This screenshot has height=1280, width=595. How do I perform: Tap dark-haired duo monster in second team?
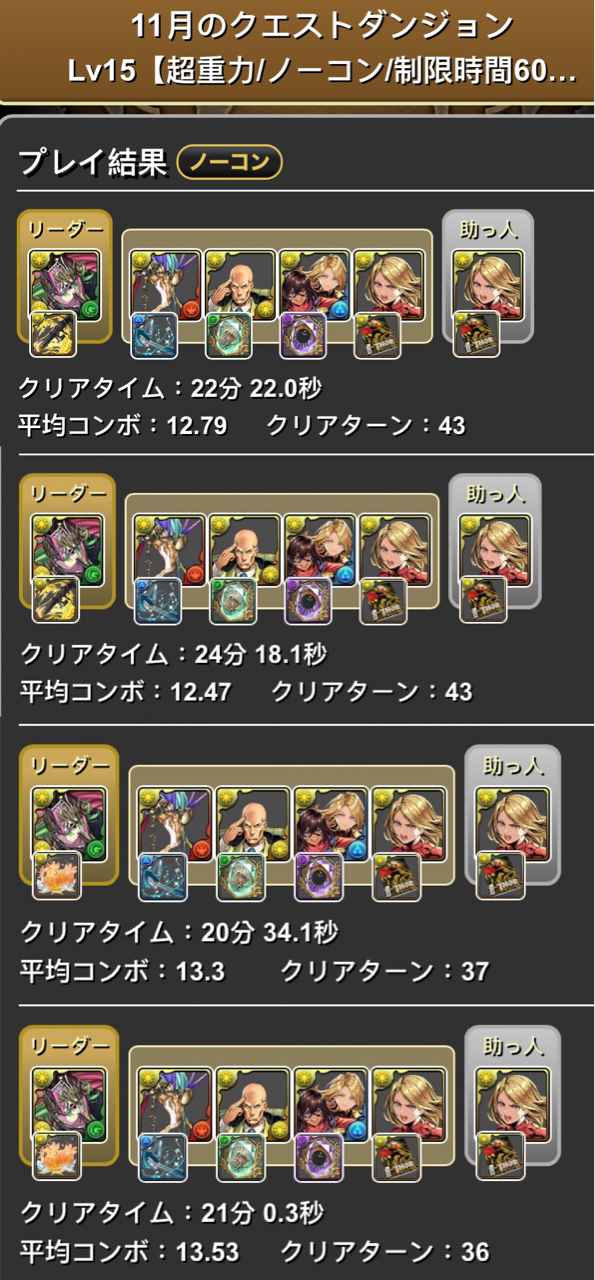(x=320, y=548)
